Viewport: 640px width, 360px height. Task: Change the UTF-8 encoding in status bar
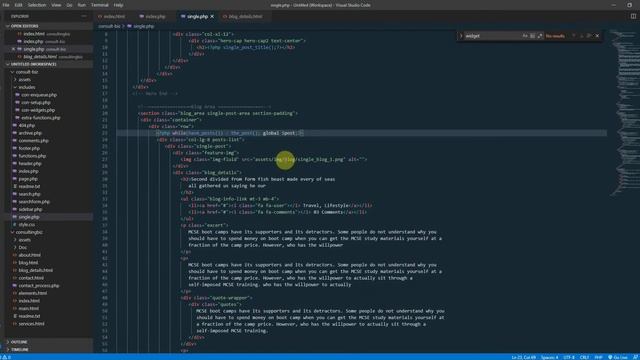(569, 357)
